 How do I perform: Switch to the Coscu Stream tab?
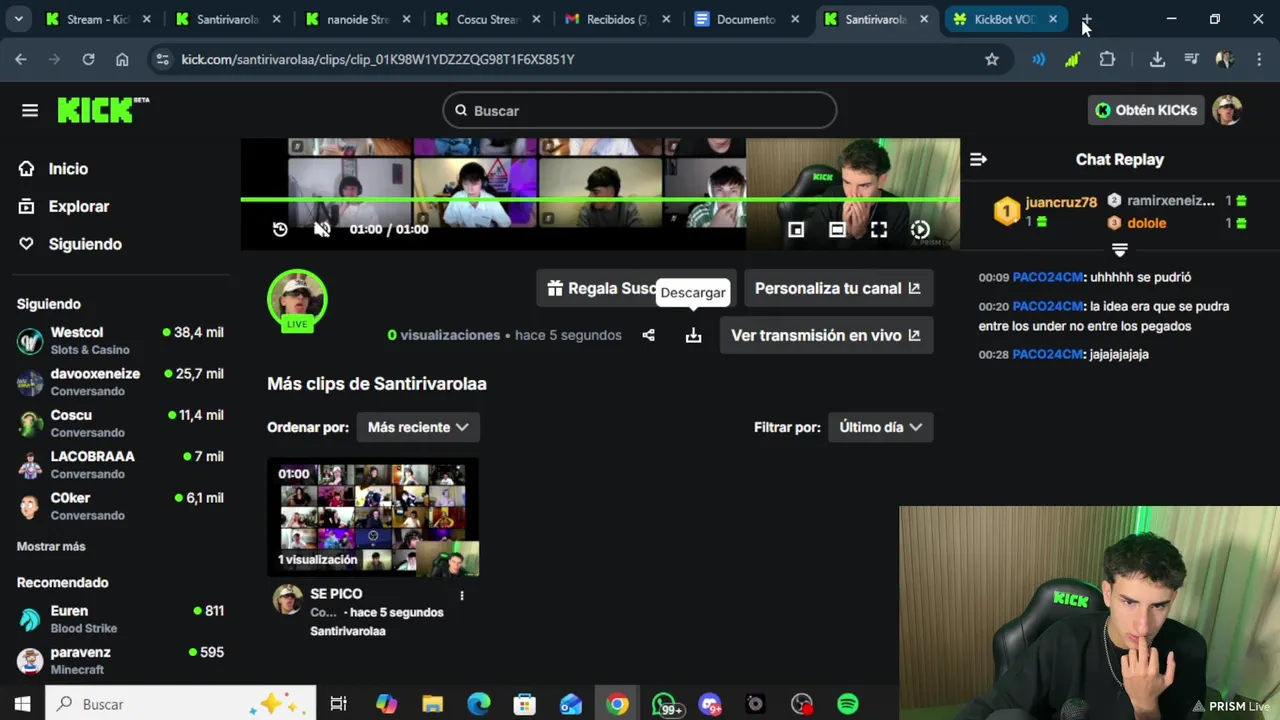tap(489, 19)
